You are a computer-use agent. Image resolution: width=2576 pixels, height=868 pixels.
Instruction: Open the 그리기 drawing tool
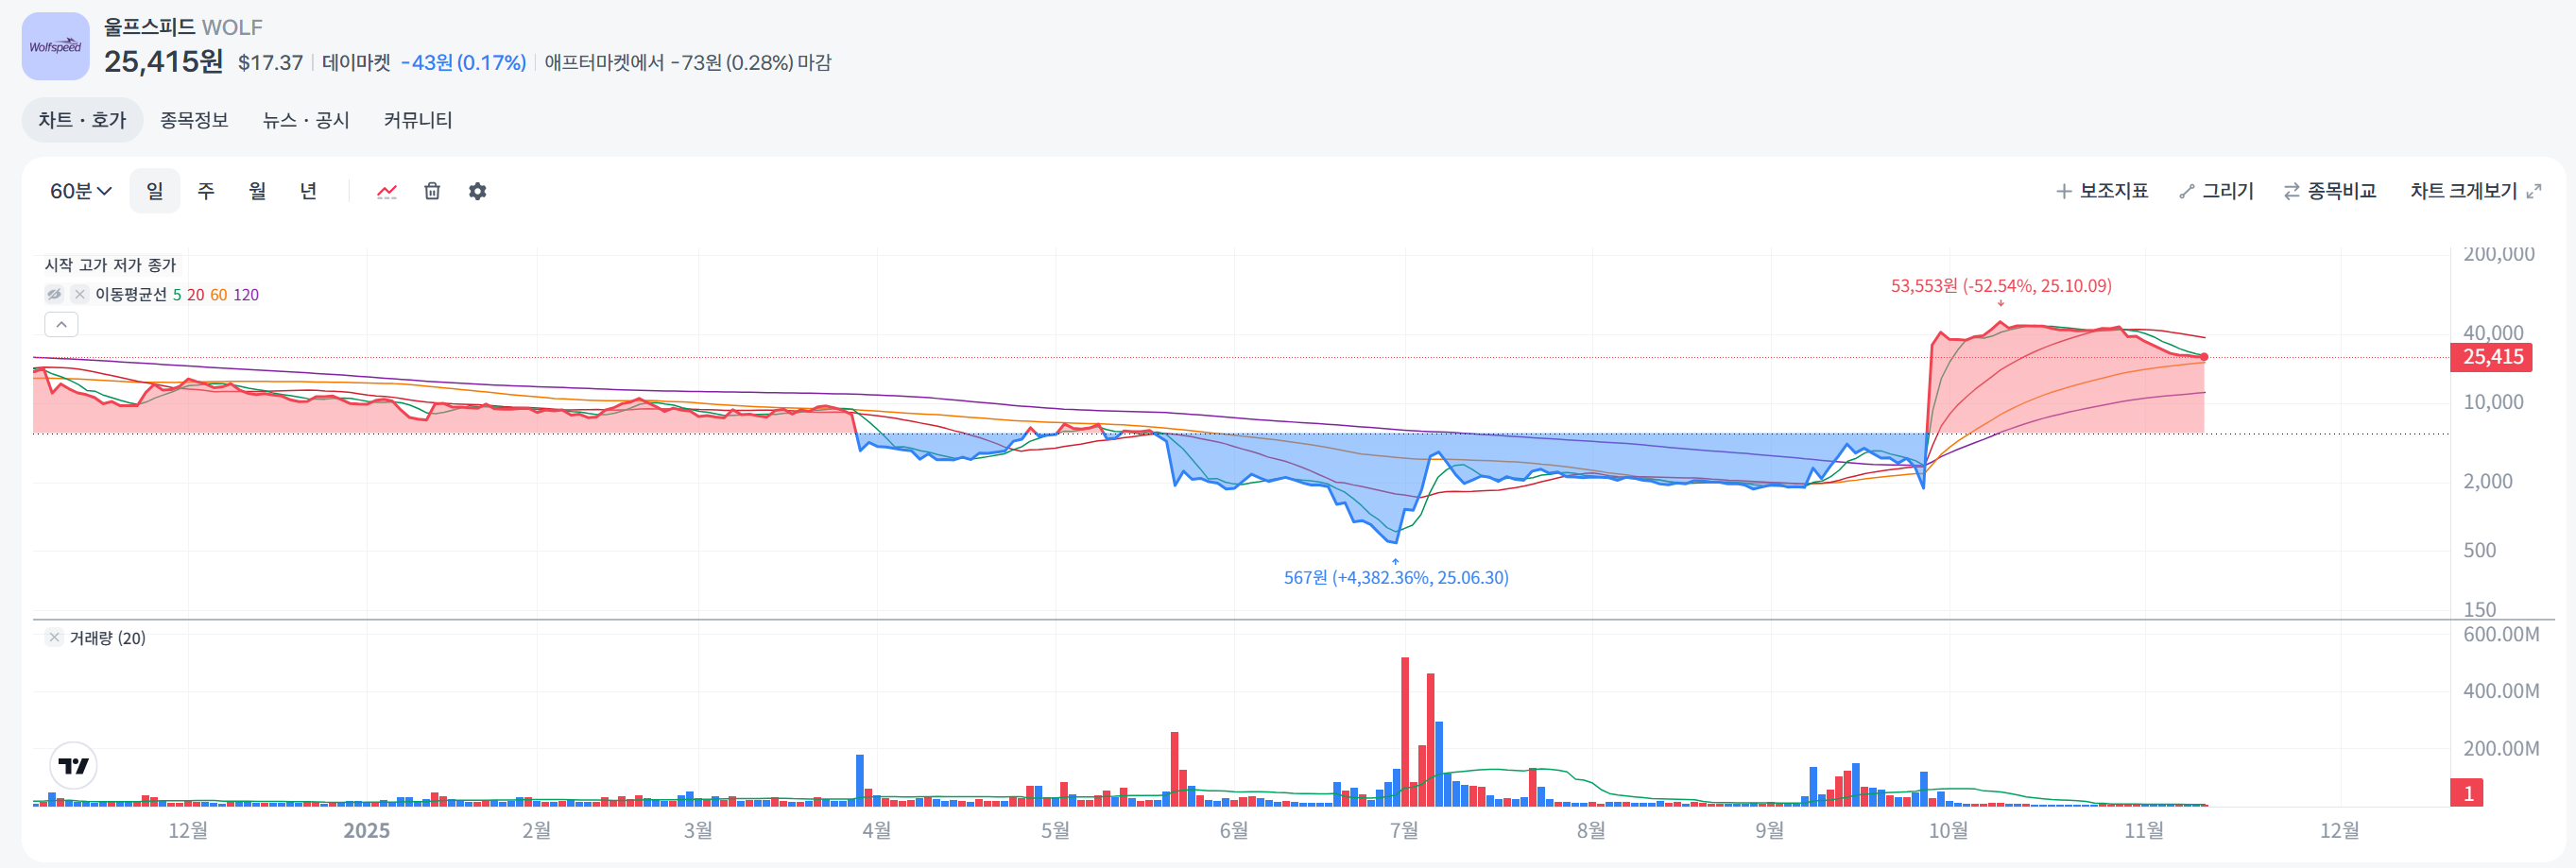(x=2216, y=191)
